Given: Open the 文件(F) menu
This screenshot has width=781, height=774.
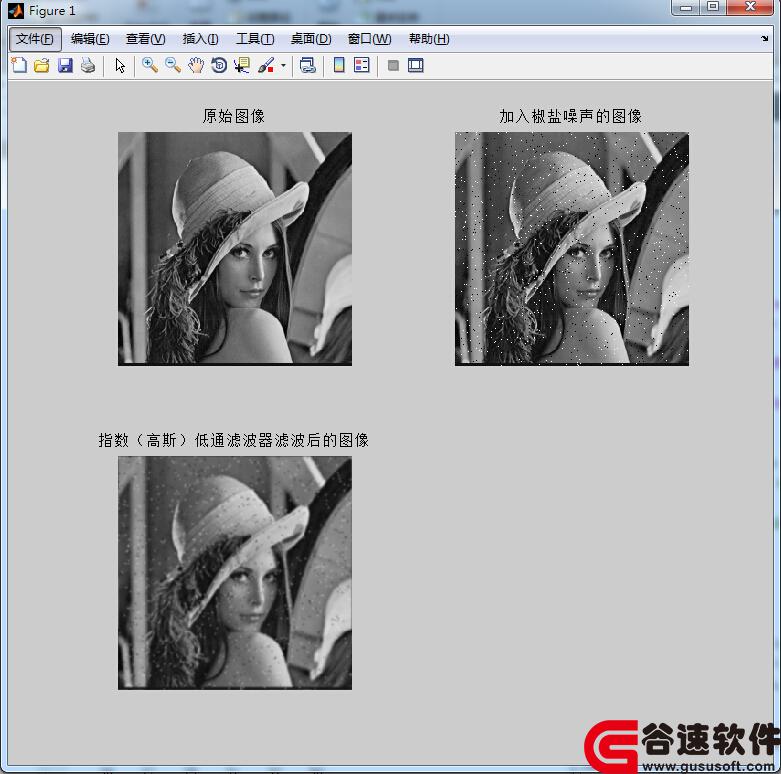Looking at the screenshot, I should point(35,39).
